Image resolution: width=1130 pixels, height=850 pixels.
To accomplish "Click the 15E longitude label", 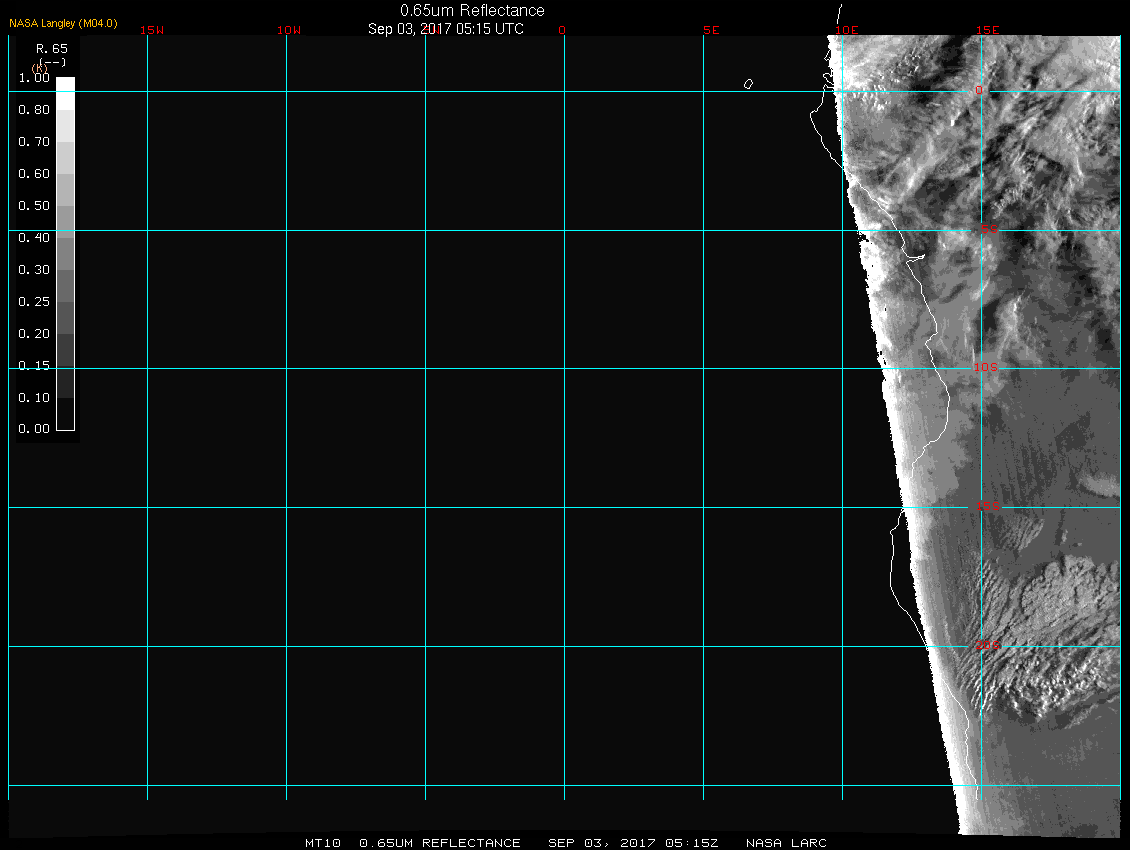I will (988, 30).
